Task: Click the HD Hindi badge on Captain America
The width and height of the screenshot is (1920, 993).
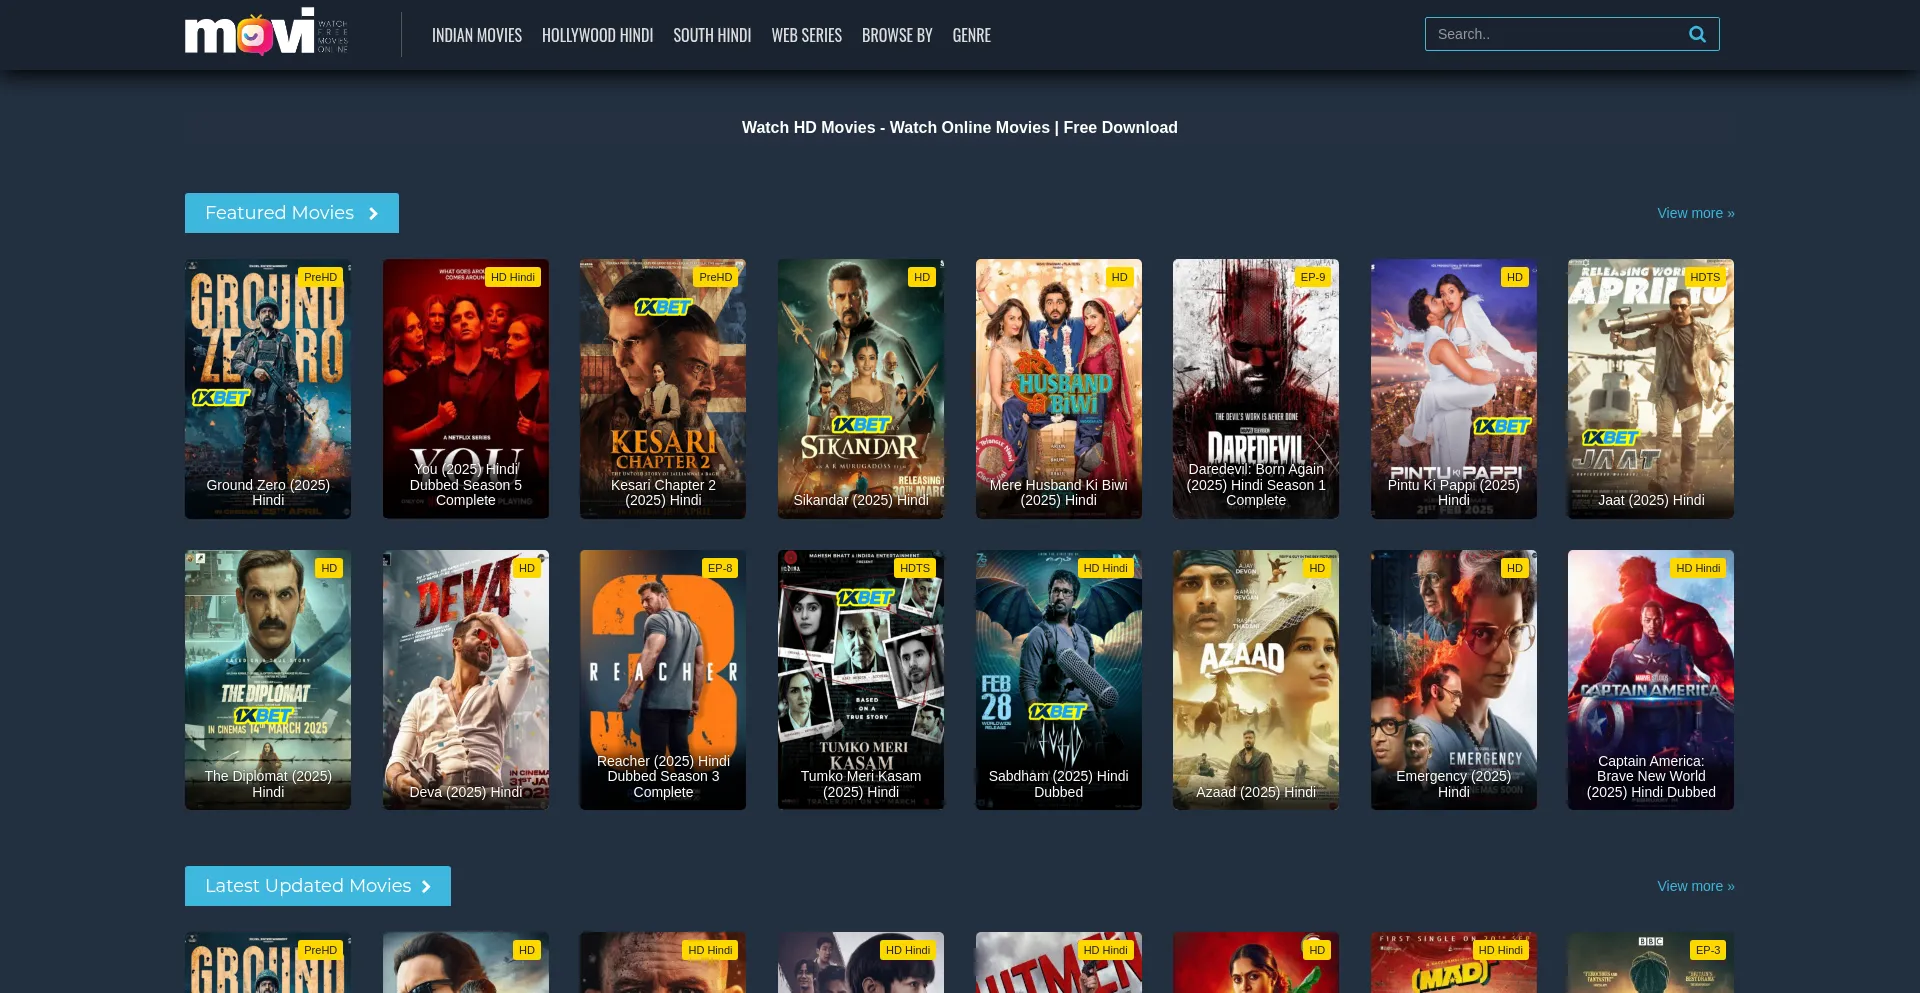Action: pos(1698,568)
